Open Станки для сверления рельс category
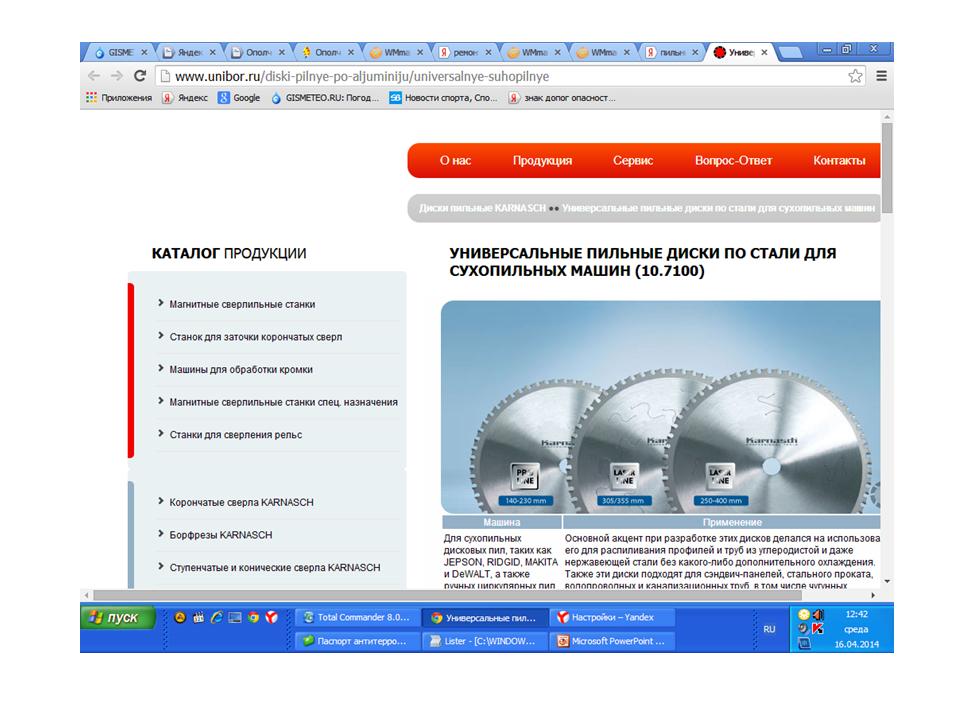The image size is (960, 720). (x=236, y=435)
